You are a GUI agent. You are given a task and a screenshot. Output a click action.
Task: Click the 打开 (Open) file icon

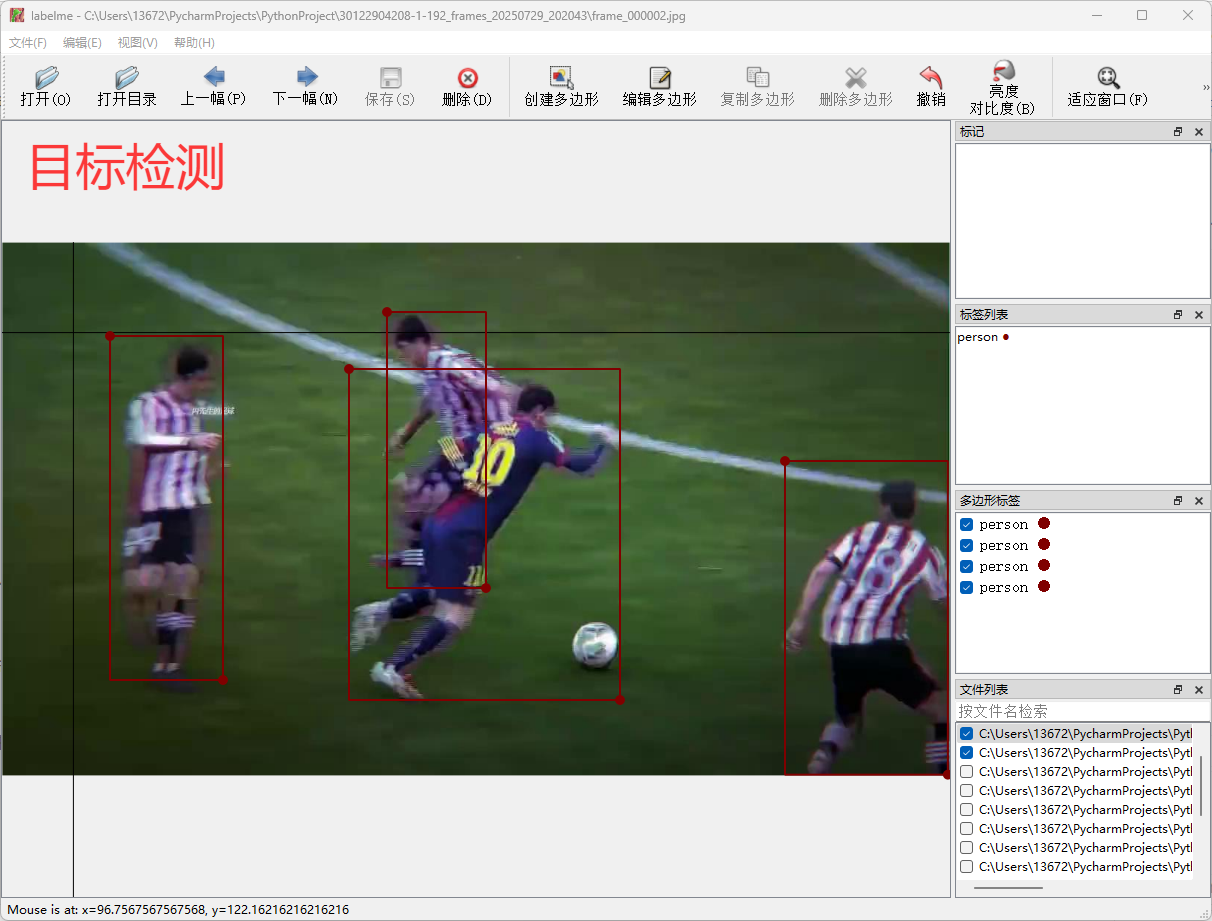pos(46,78)
